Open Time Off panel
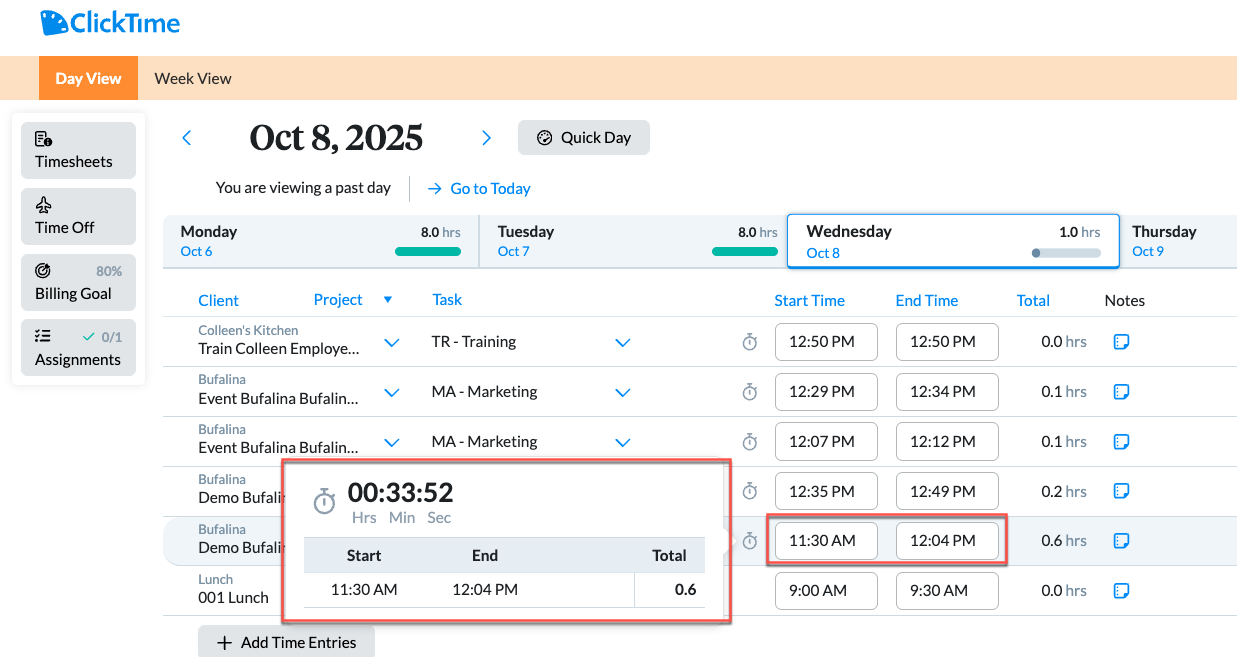The width and height of the screenshot is (1237, 657). click(78, 216)
